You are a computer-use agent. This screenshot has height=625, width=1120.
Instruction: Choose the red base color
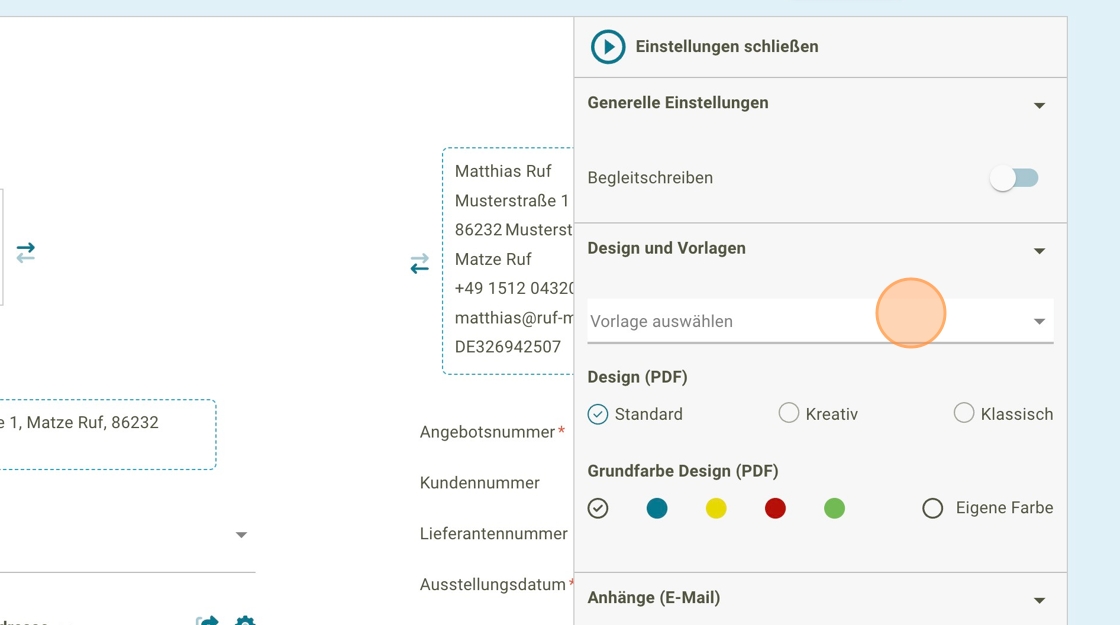(775, 509)
